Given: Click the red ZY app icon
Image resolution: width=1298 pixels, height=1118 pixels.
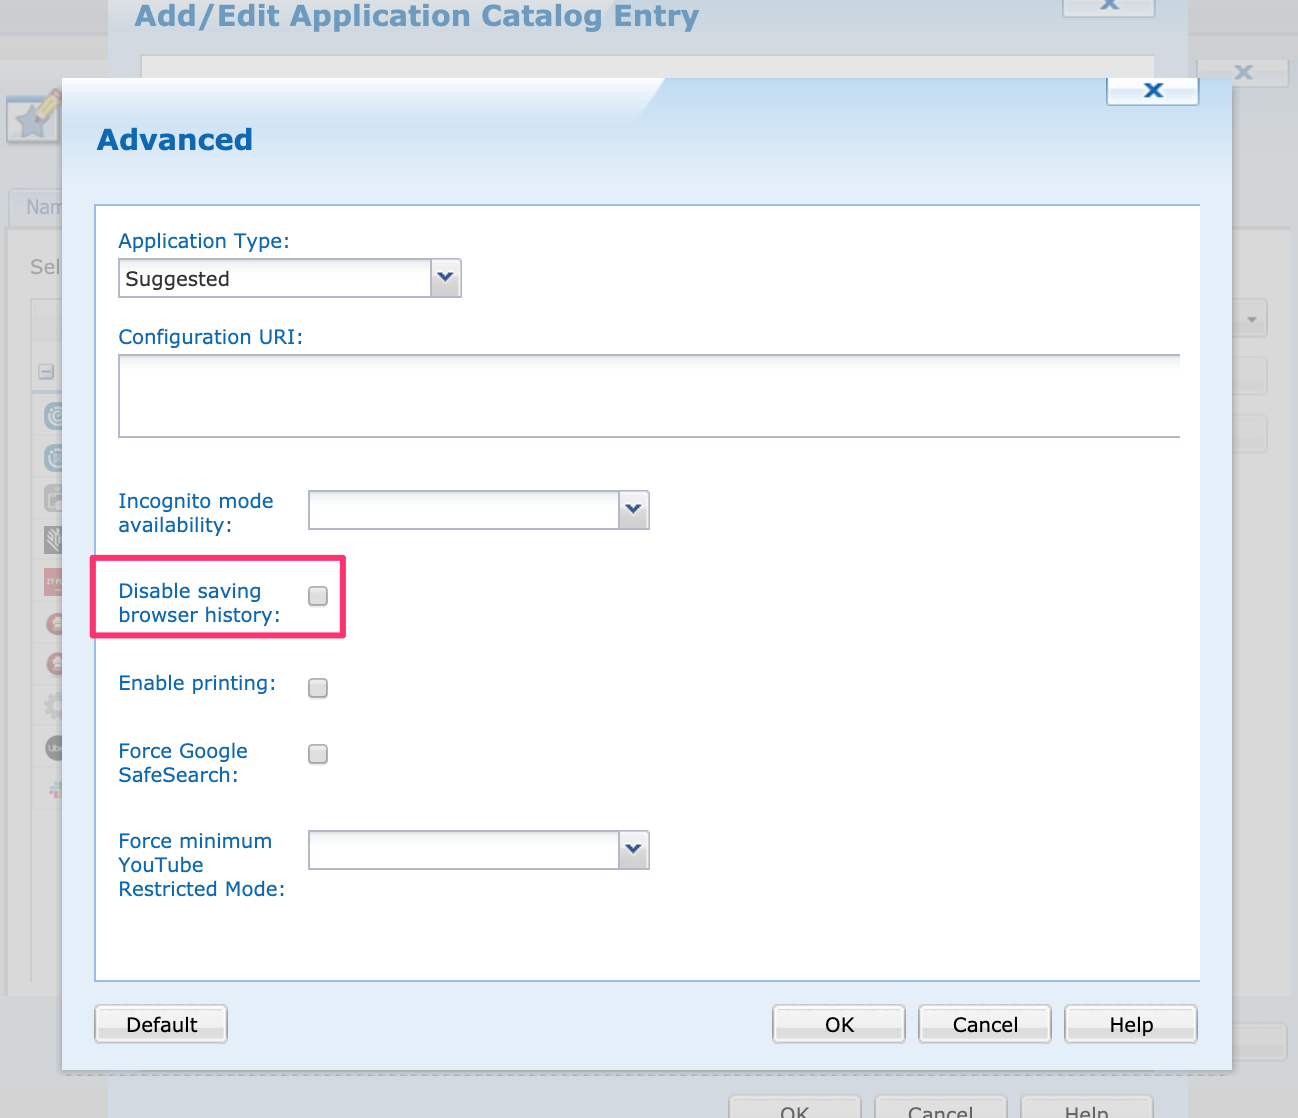Looking at the screenshot, I should [53, 581].
